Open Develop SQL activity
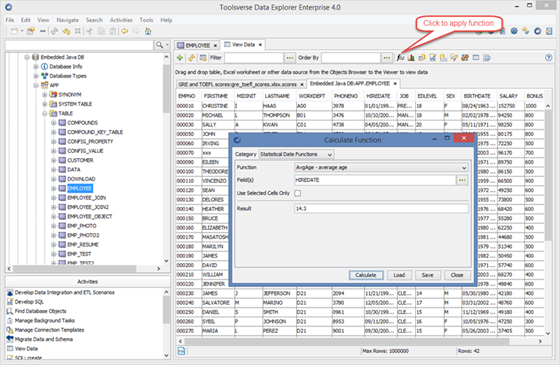The height and width of the screenshot is (365, 560). pos(29,302)
